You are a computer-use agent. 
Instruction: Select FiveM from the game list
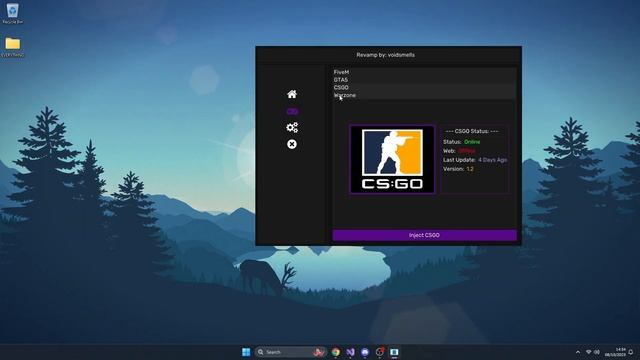tap(424, 72)
